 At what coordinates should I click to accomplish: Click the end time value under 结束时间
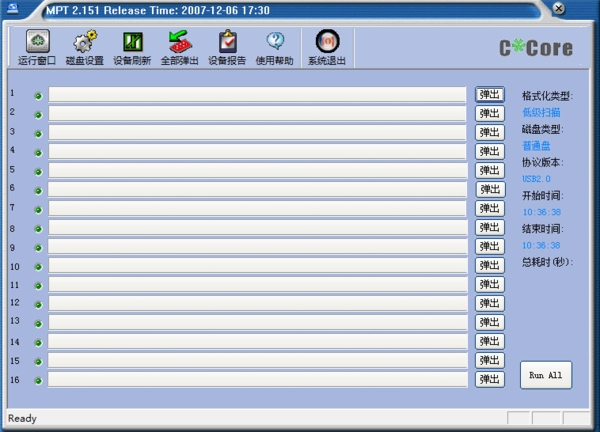[x=541, y=245]
